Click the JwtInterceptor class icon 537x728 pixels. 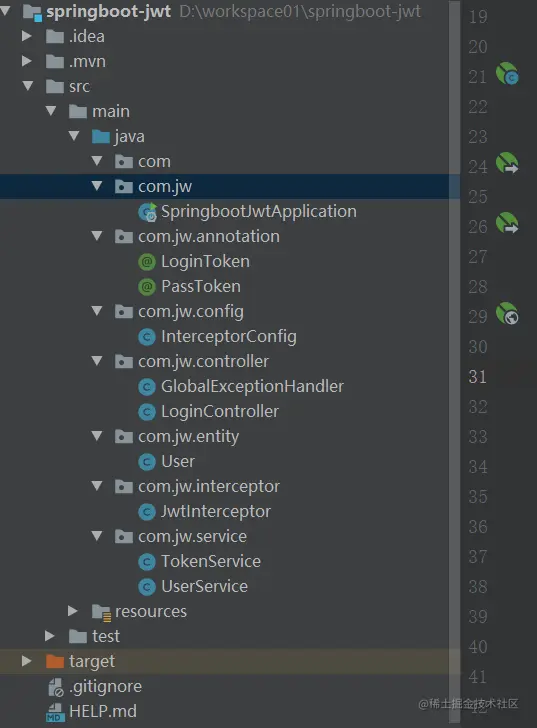pyautogui.click(x=147, y=512)
